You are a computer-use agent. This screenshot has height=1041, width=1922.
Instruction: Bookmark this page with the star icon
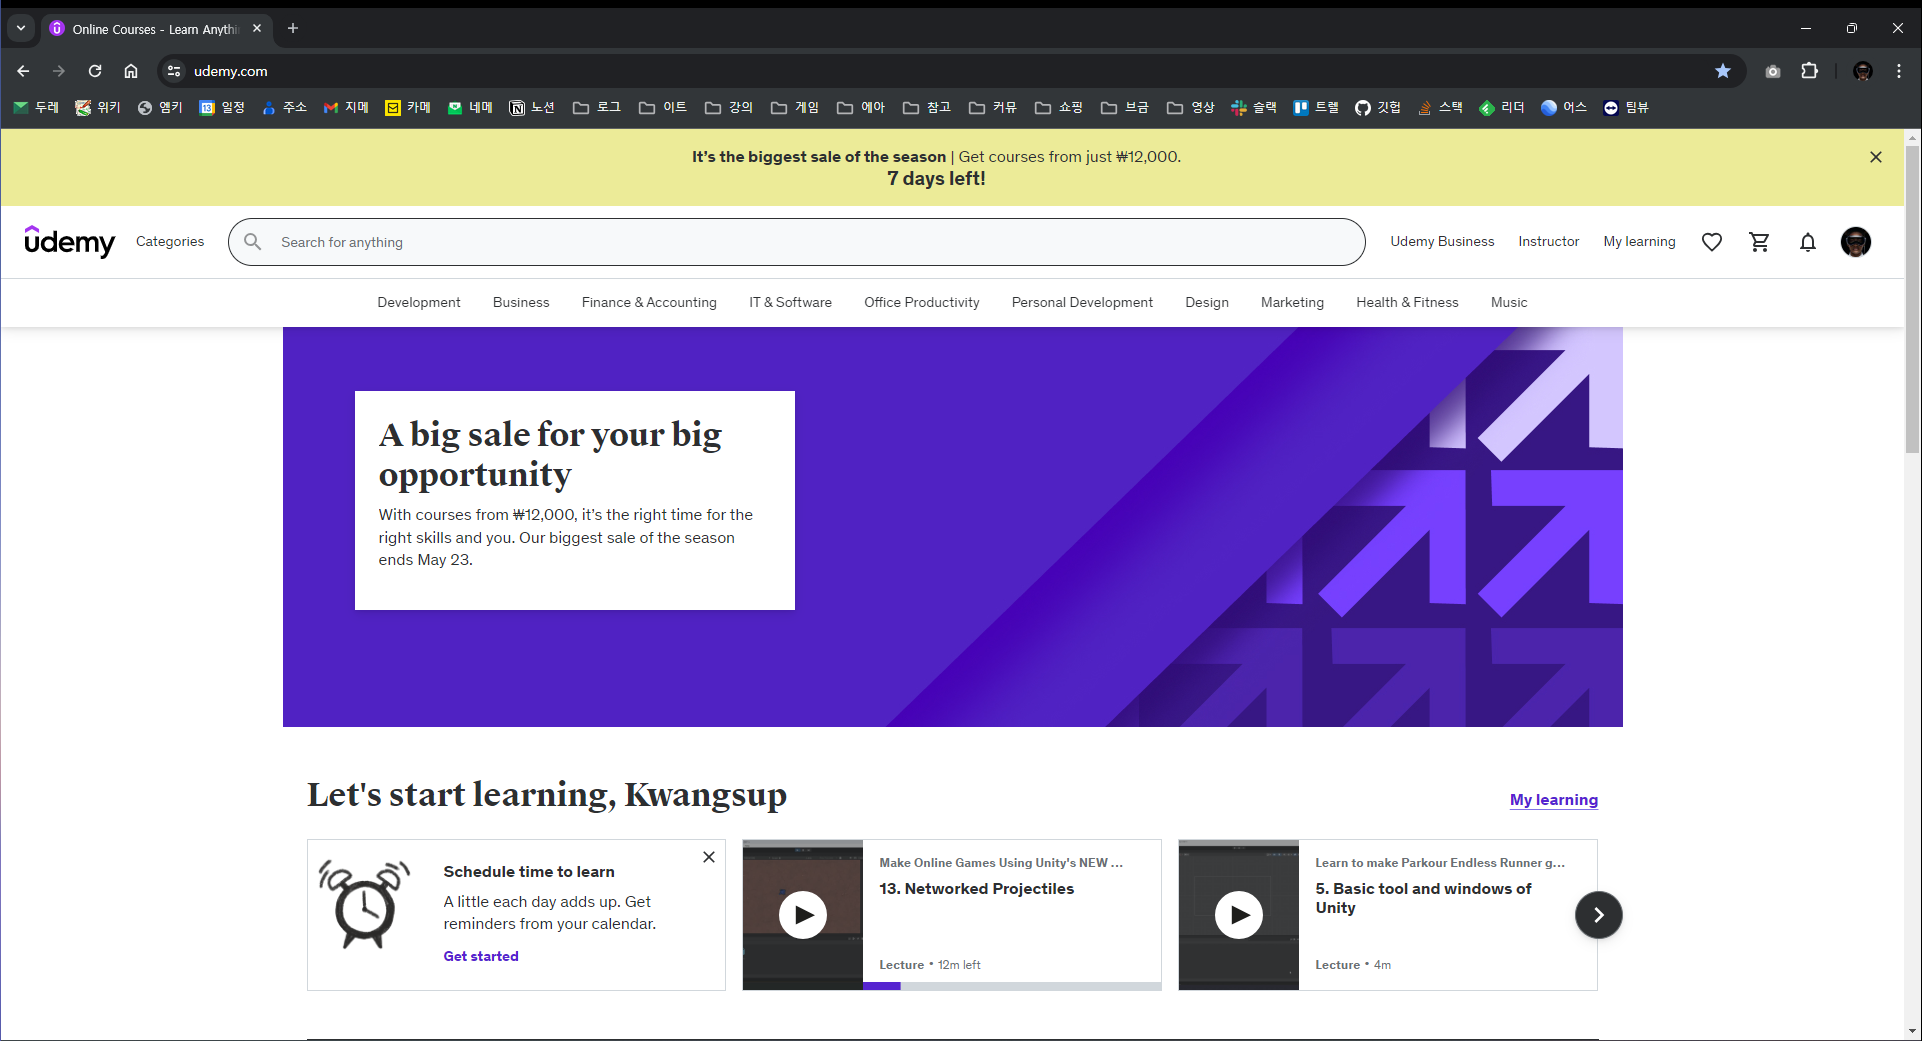coord(1723,71)
